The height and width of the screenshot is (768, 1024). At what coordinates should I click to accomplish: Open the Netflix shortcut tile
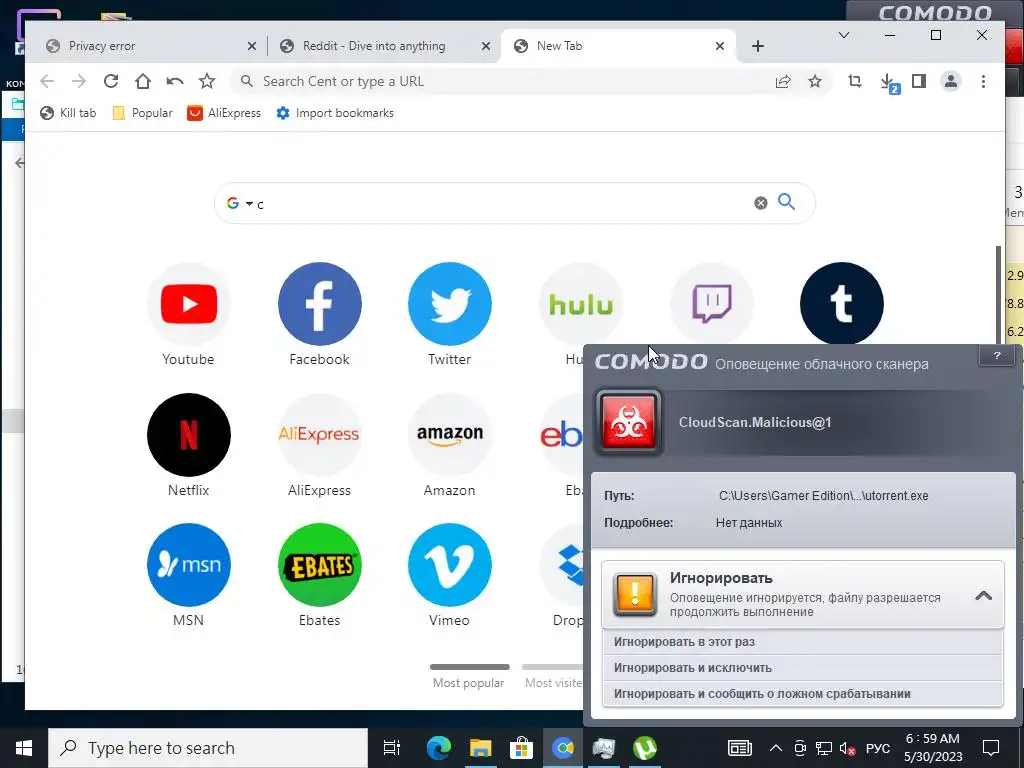189,434
